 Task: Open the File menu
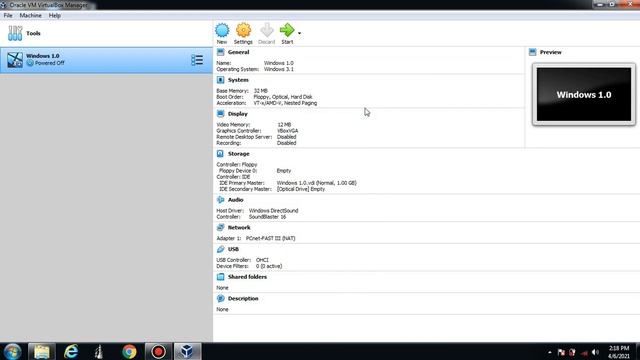pos(8,16)
